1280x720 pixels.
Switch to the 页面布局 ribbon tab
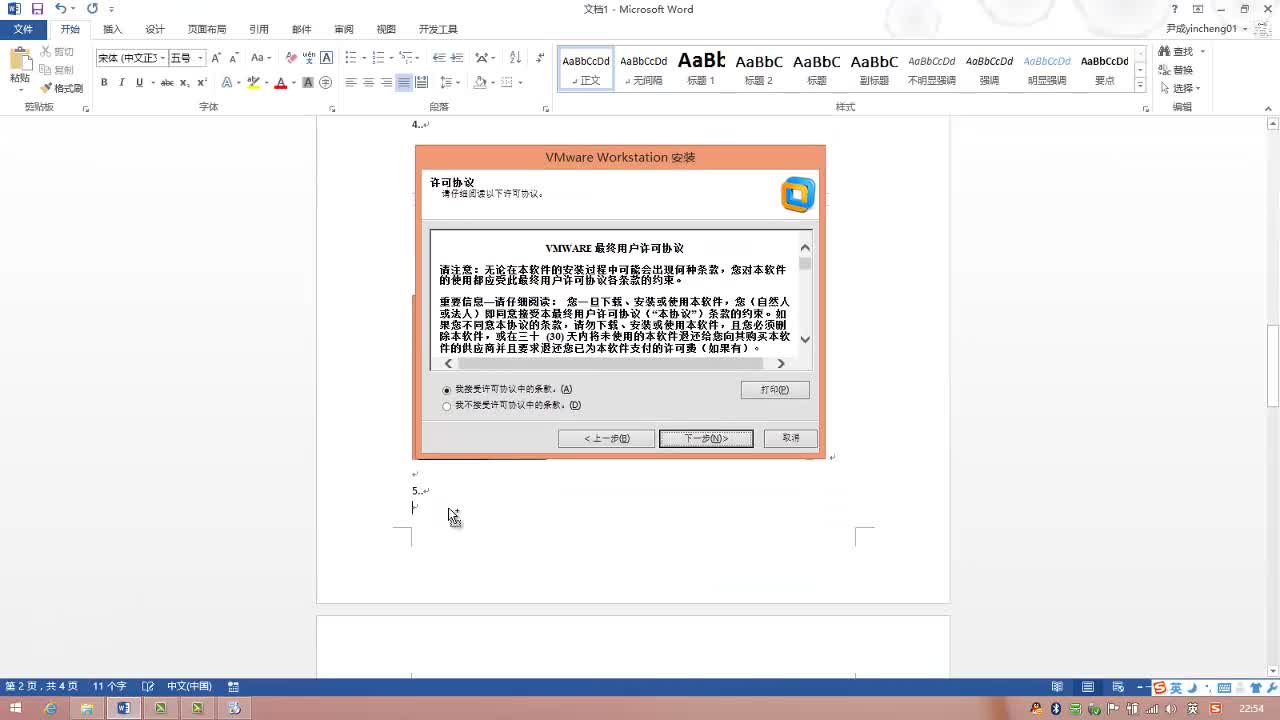206,29
